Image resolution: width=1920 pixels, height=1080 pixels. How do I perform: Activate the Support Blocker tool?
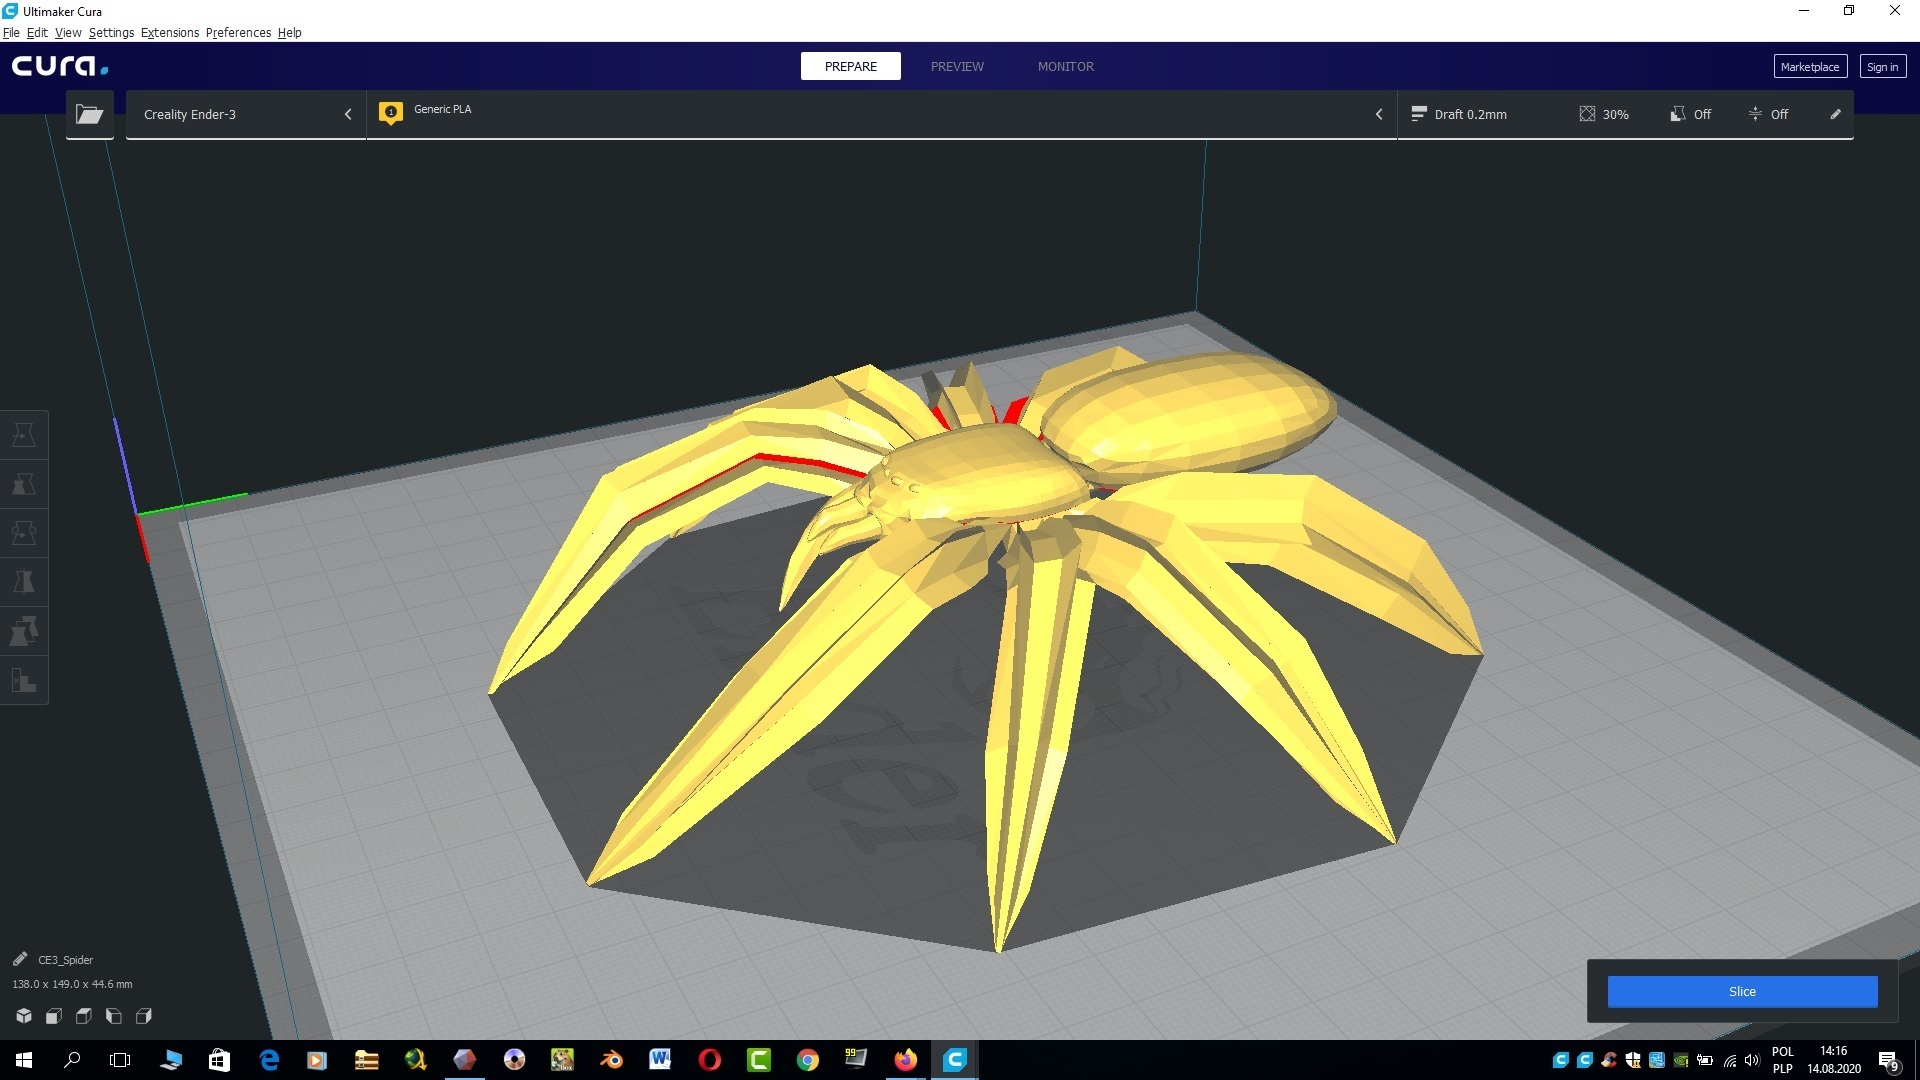pos(24,681)
